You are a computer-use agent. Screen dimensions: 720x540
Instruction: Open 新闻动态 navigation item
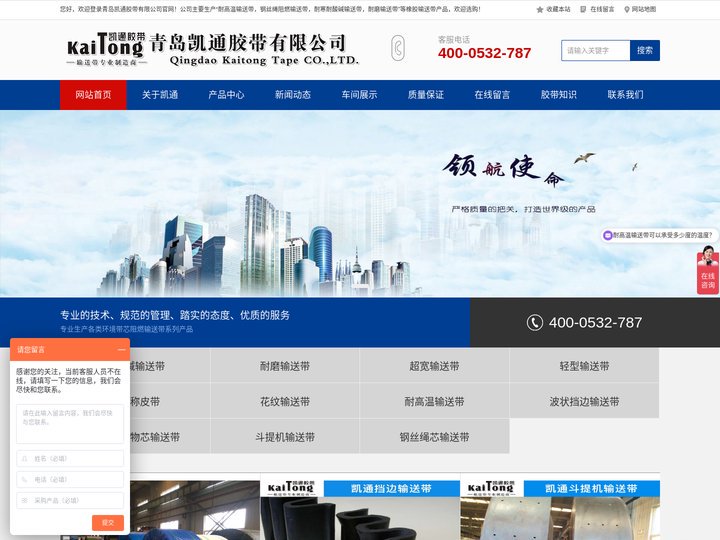pos(293,95)
